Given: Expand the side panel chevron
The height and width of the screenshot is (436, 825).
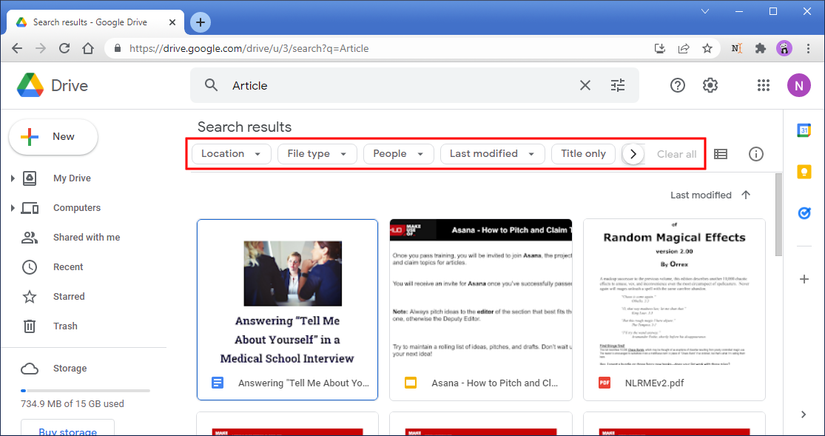Looking at the screenshot, I should (803, 414).
